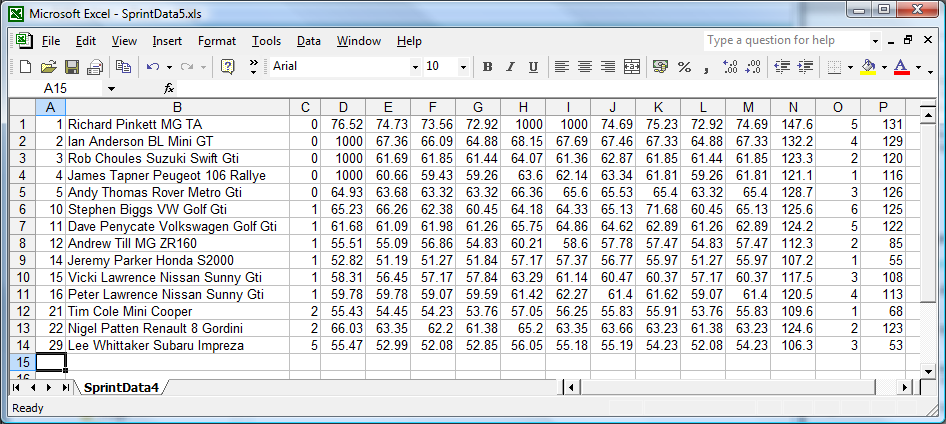Click Increase Indent icon

(805, 66)
